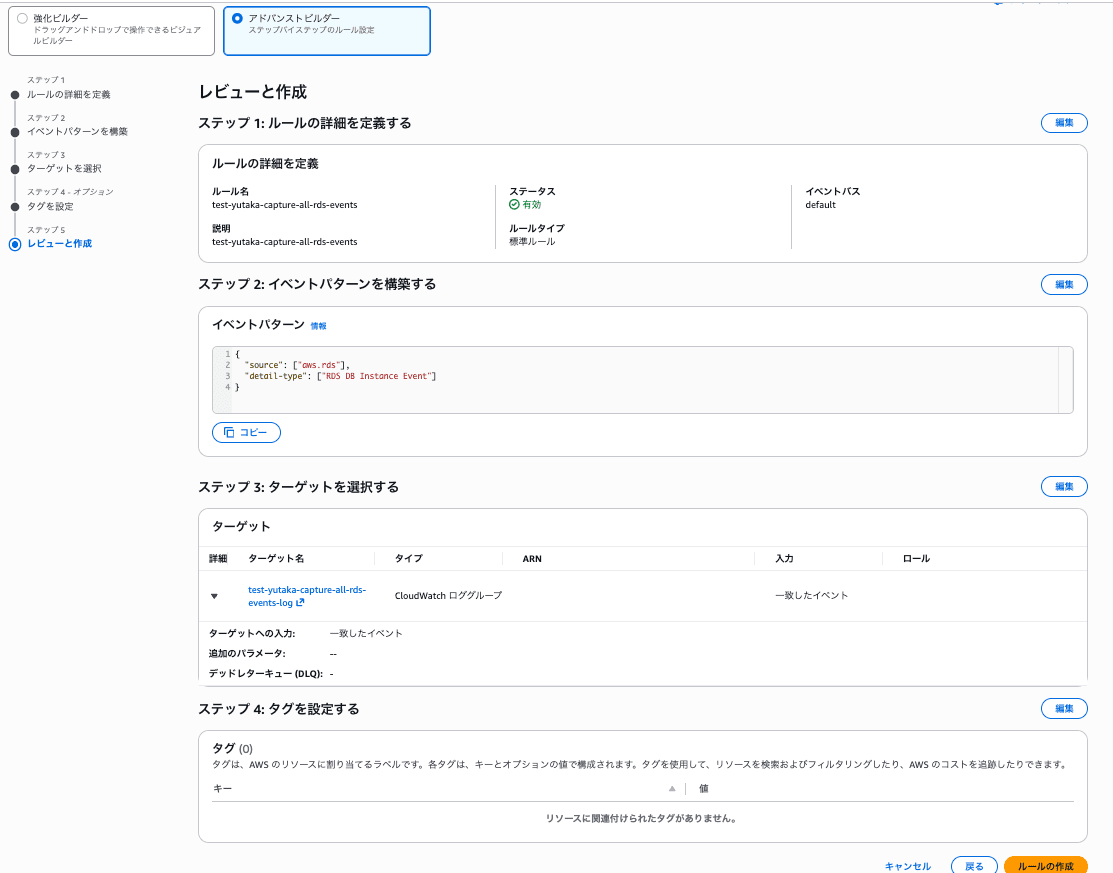
Task: Click rule name test-yutaka-capture-all-rds-events value
Action: coord(285,205)
